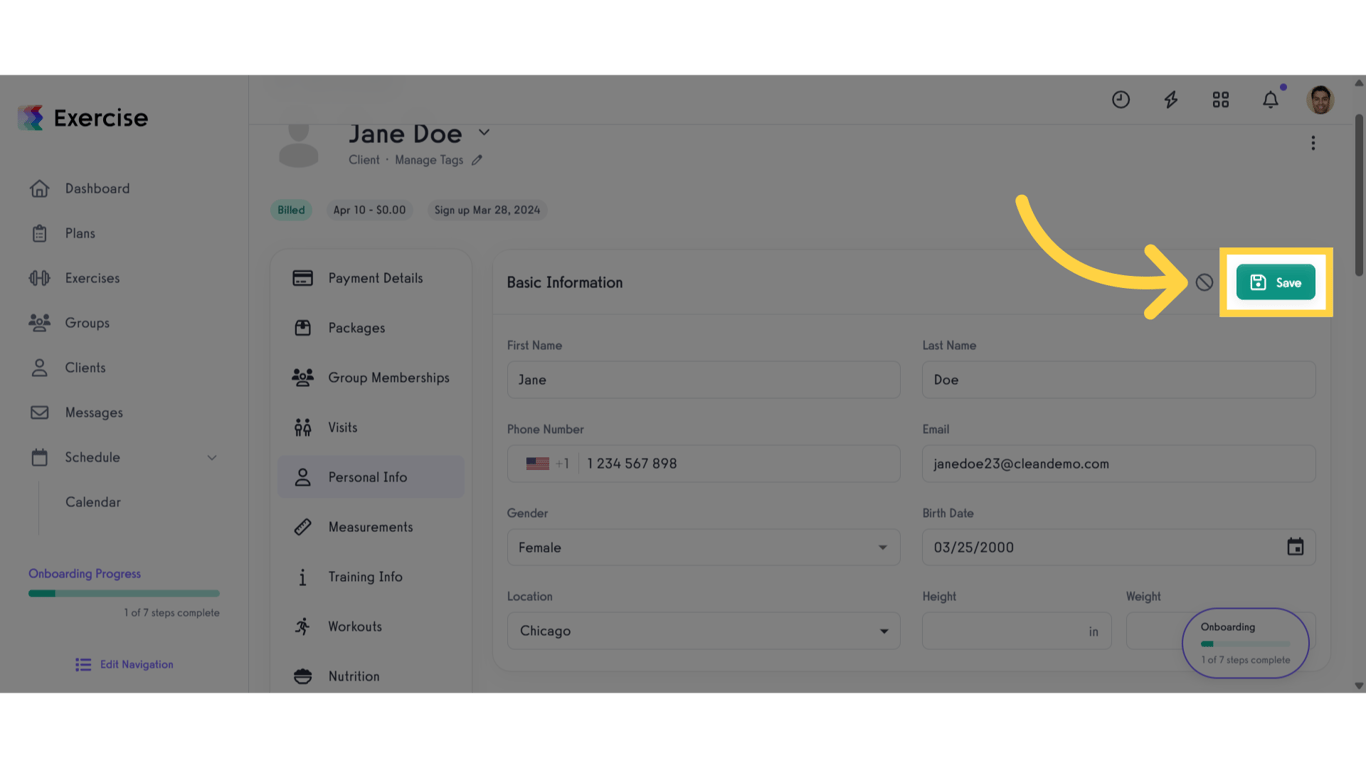Click the Onboarding Progress link
The height and width of the screenshot is (768, 1366).
coord(85,574)
